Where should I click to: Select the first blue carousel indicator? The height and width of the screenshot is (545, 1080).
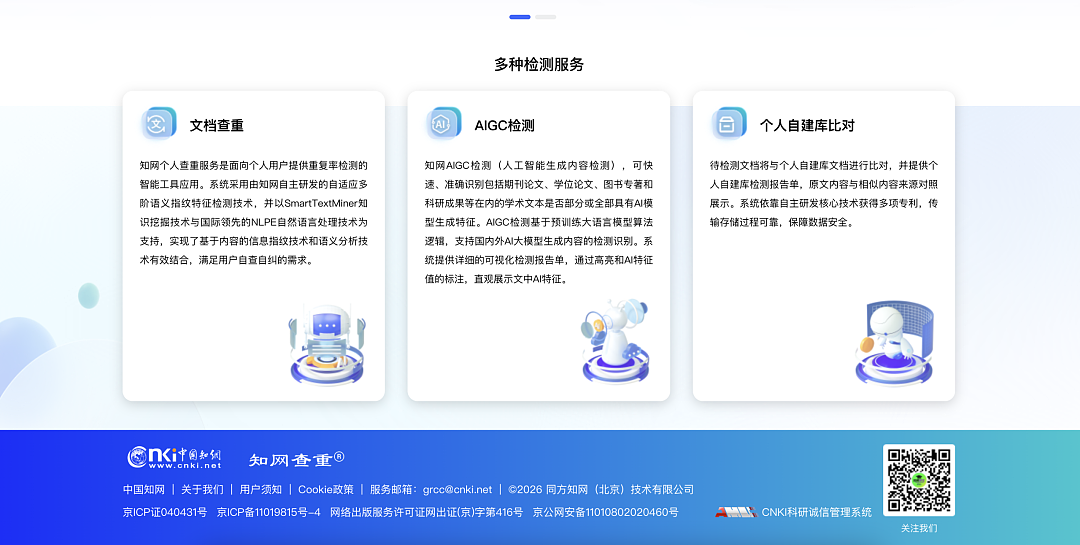pos(520,17)
